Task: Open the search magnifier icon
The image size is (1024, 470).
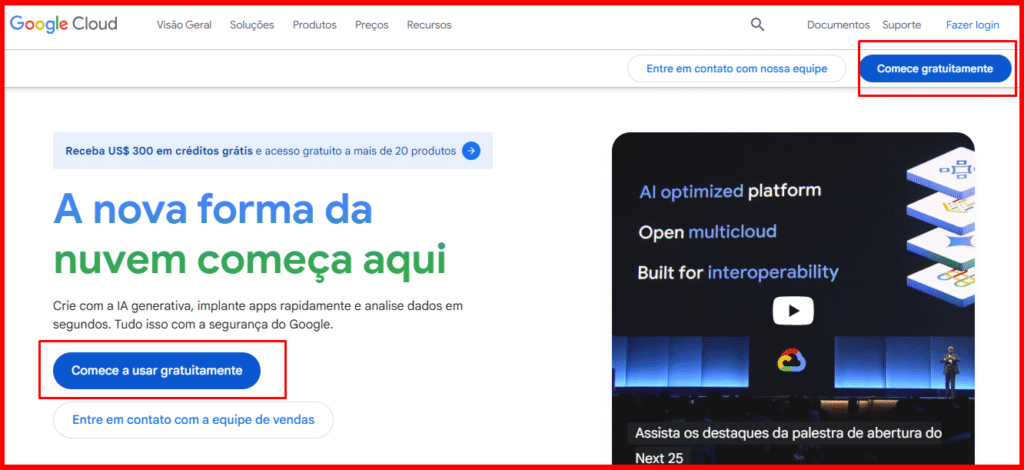Action: pos(757,25)
